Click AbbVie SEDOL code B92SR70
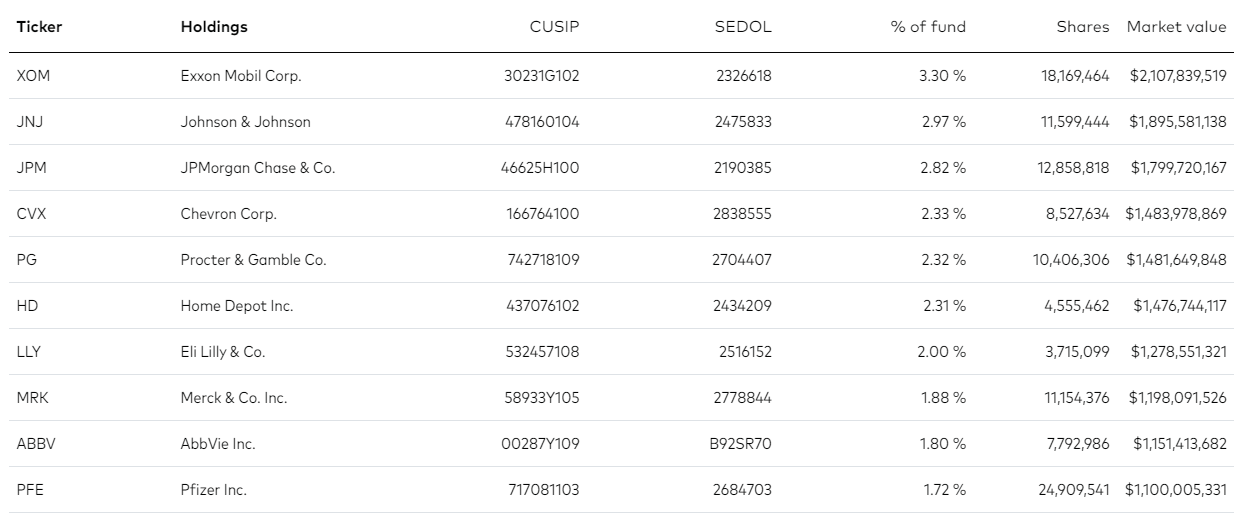Screen dimensions: 1247x523 (741, 444)
